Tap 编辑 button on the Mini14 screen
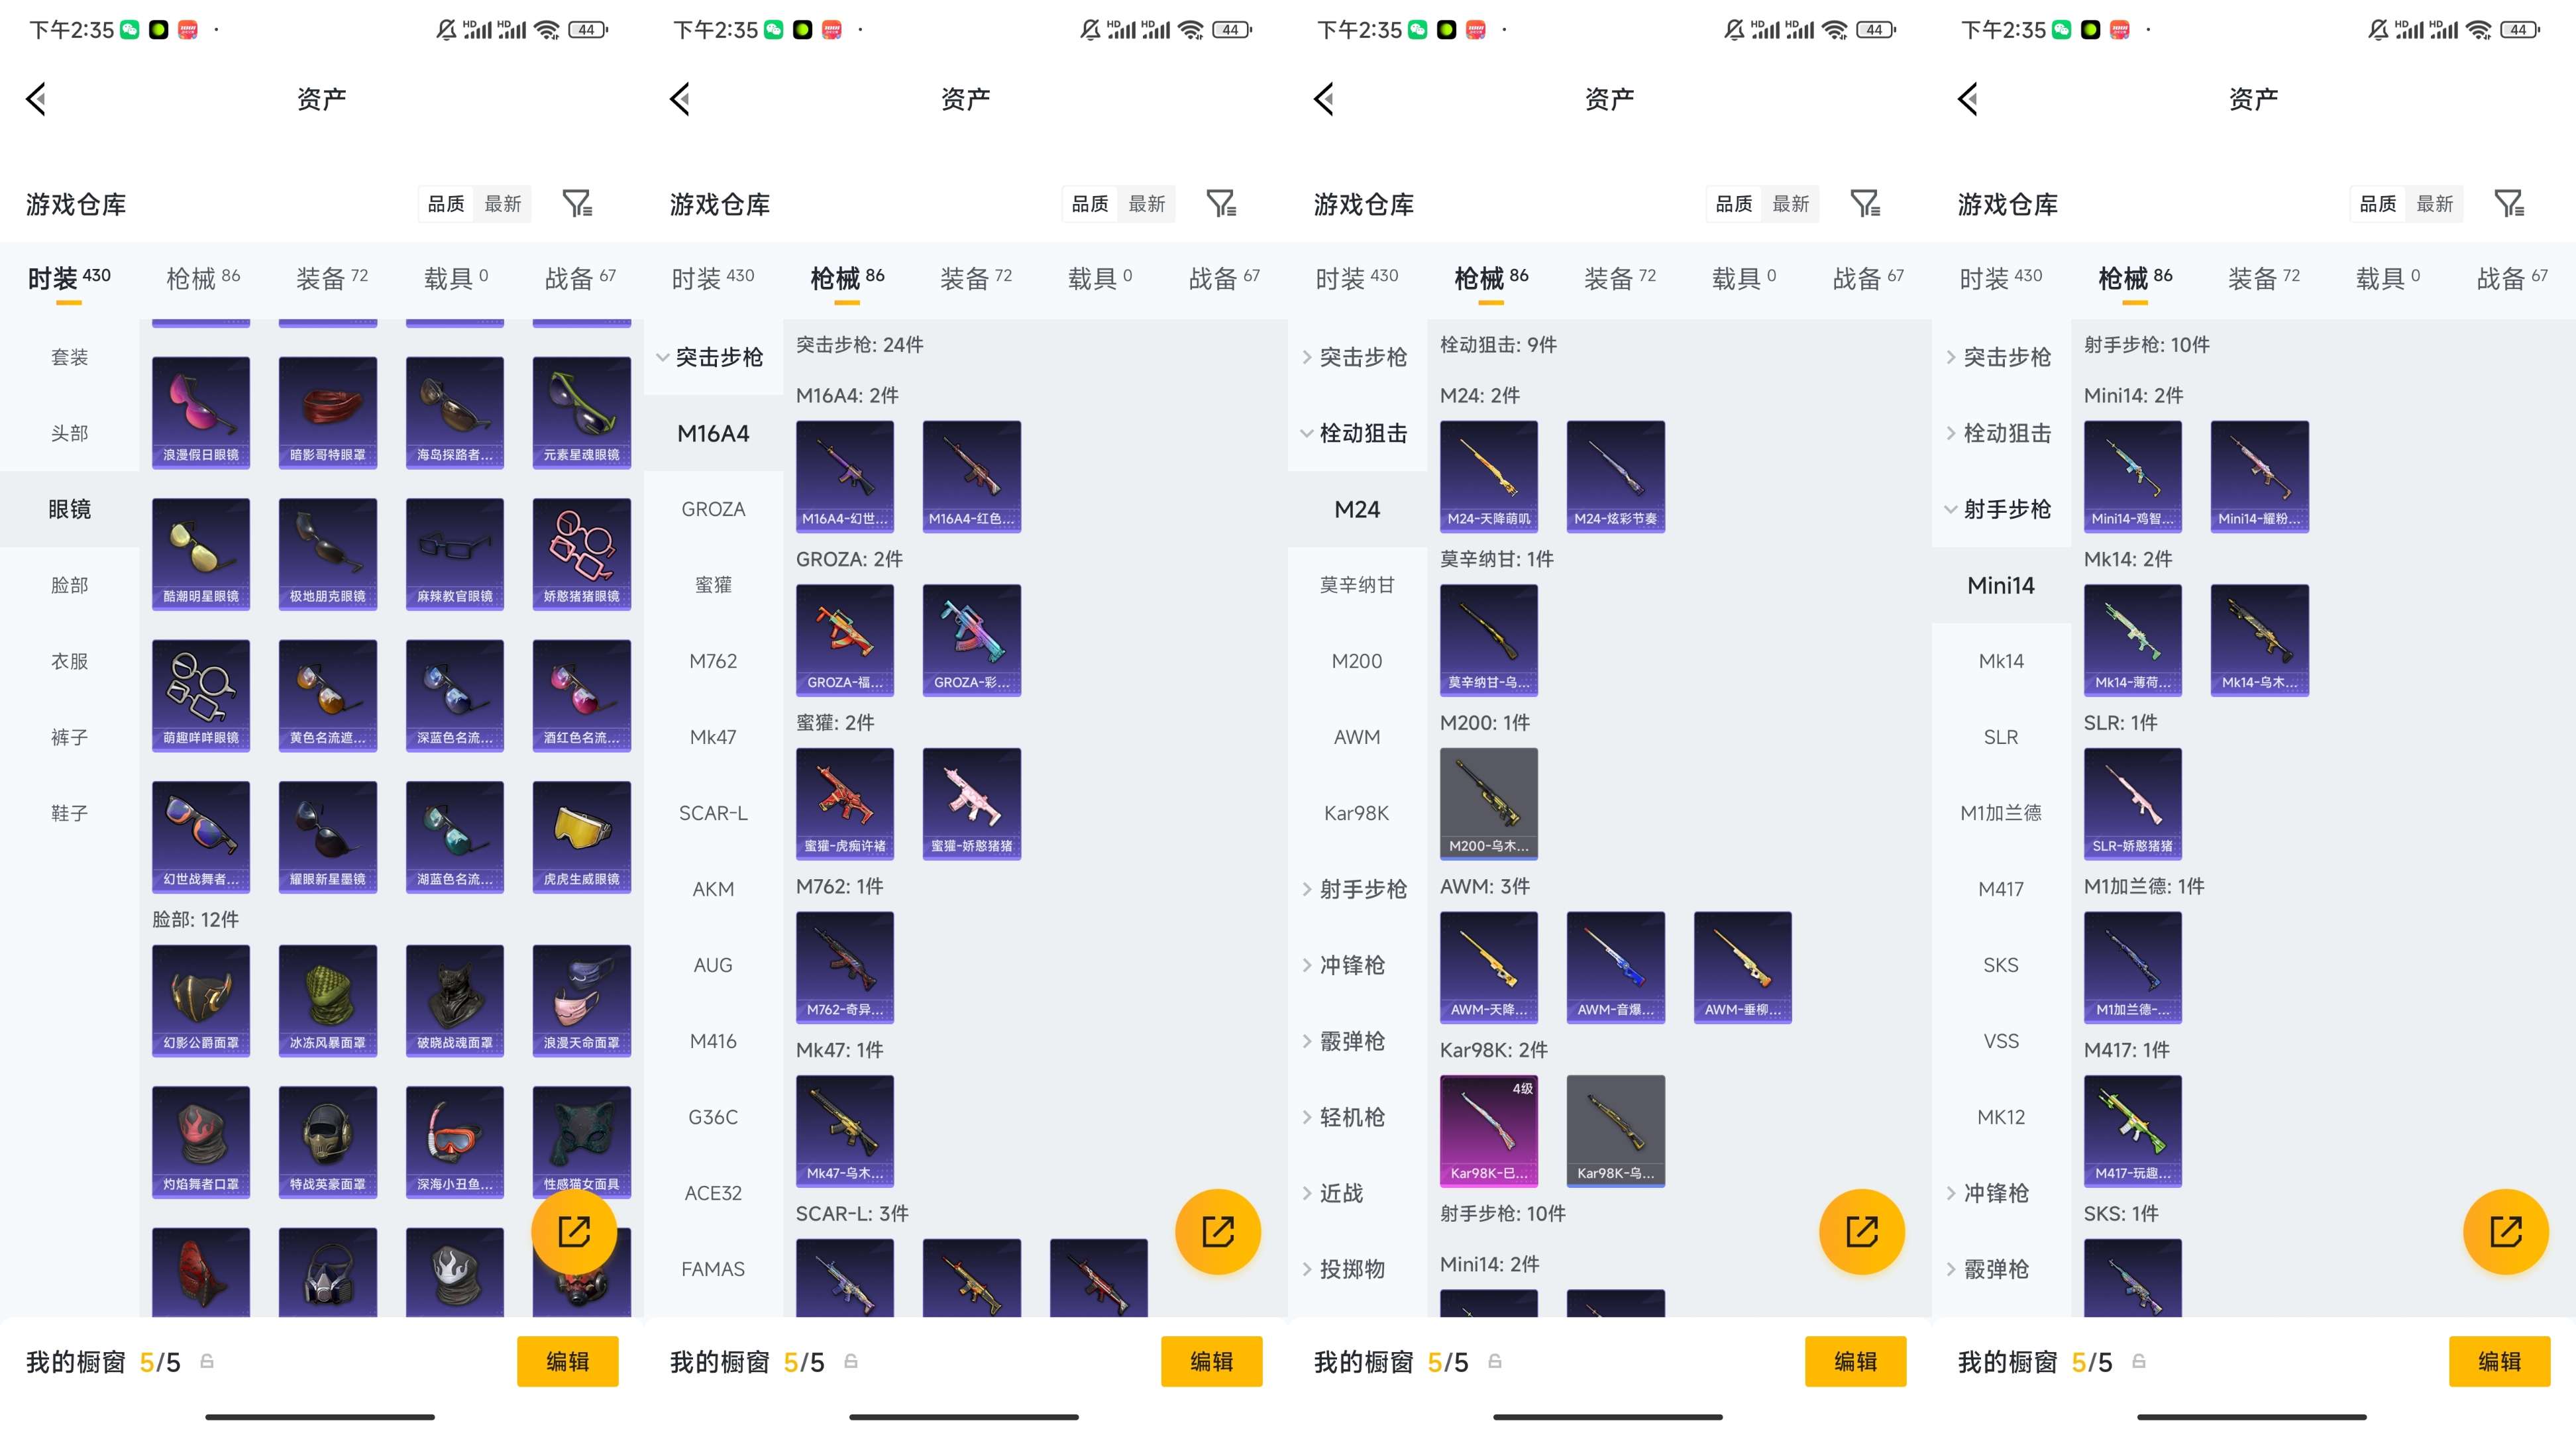This screenshot has width=2576, height=1431. (2499, 1361)
